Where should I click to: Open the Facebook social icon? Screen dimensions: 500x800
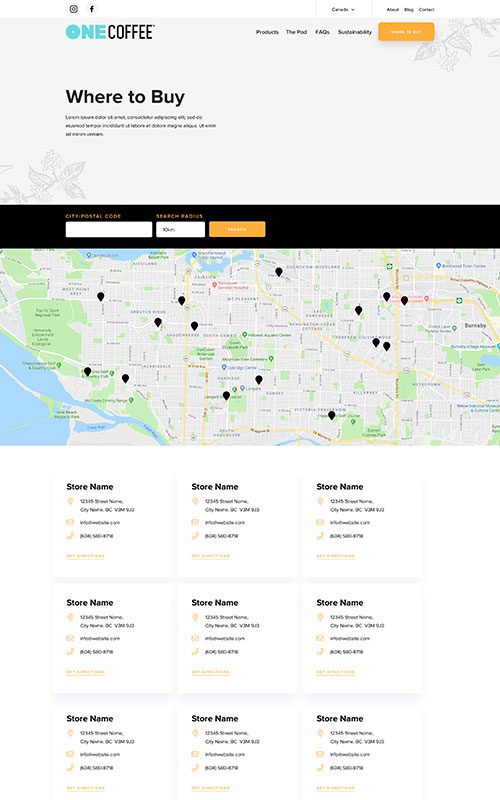tap(92, 9)
